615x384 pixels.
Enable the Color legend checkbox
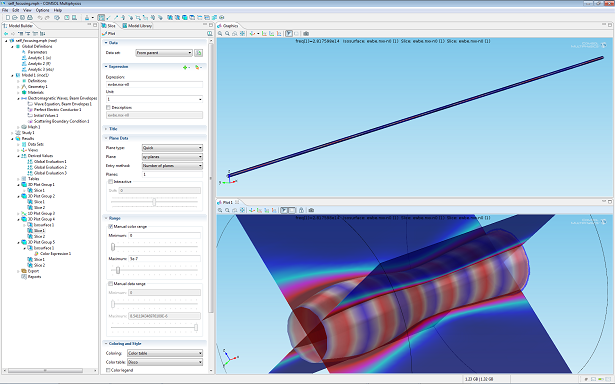tap(109, 370)
